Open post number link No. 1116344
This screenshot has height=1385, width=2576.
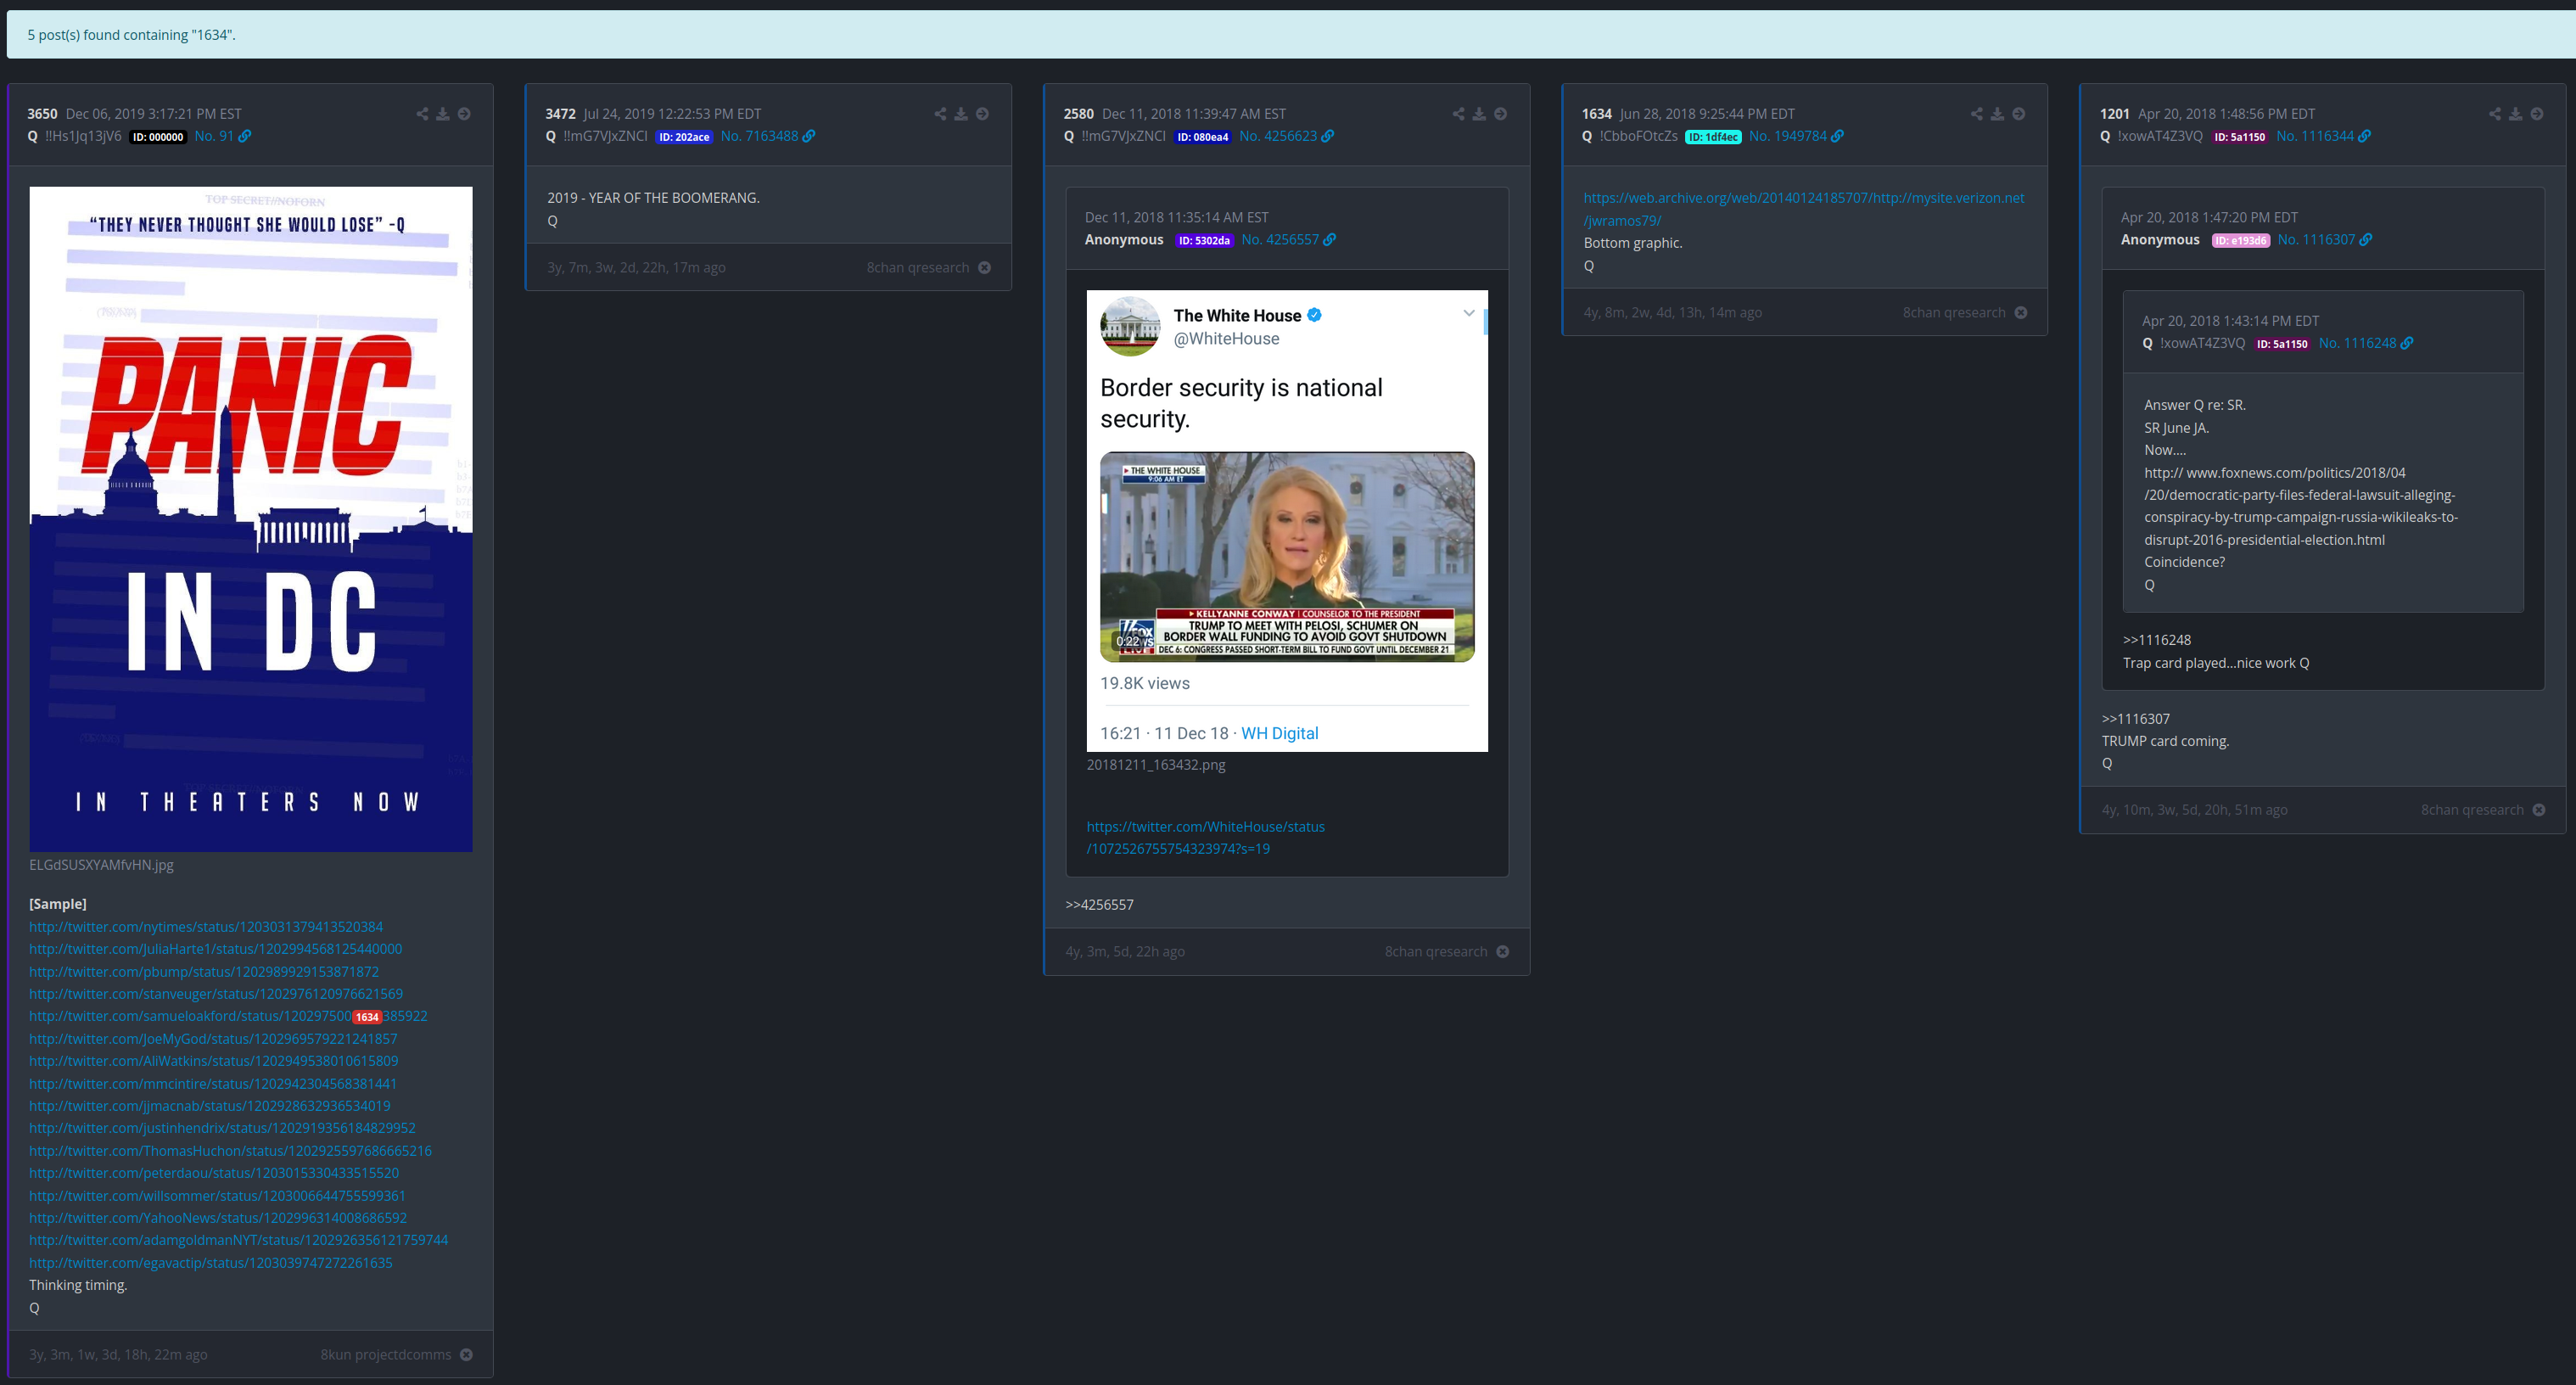(2315, 136)
